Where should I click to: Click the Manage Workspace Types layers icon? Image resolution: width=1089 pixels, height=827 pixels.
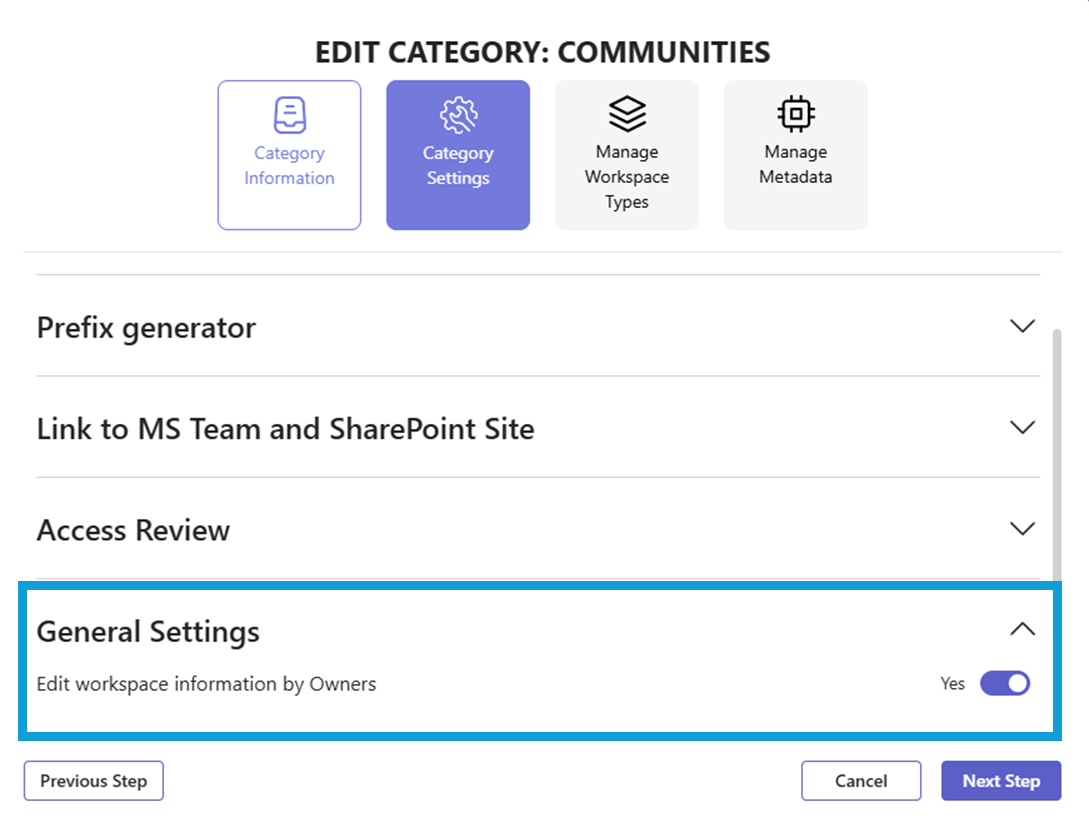(x=627, y=113)
